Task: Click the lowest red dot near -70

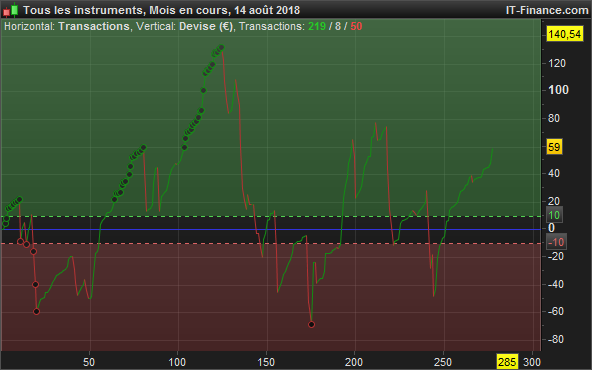Action: pyautogui.click(x=311, y=324)
